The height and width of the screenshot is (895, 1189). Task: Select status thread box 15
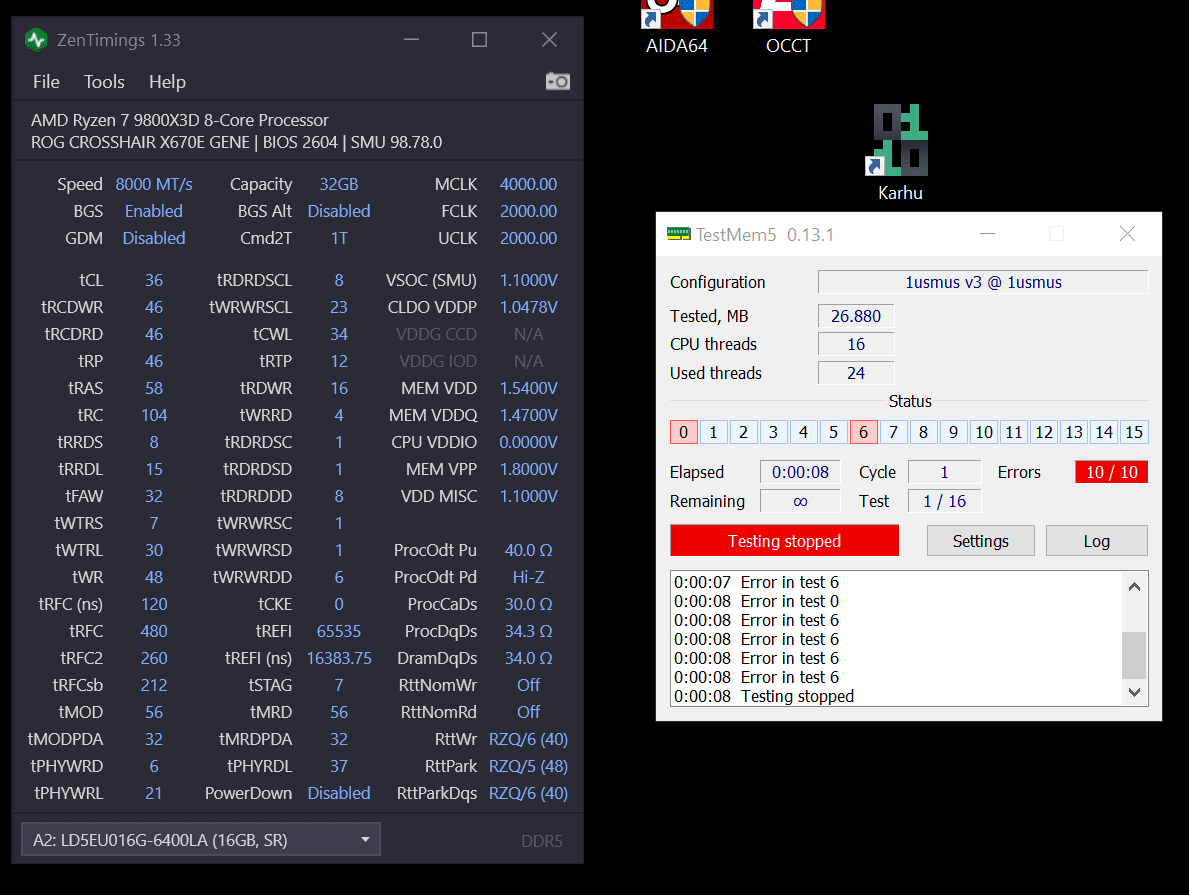[x=1134, y=432]
